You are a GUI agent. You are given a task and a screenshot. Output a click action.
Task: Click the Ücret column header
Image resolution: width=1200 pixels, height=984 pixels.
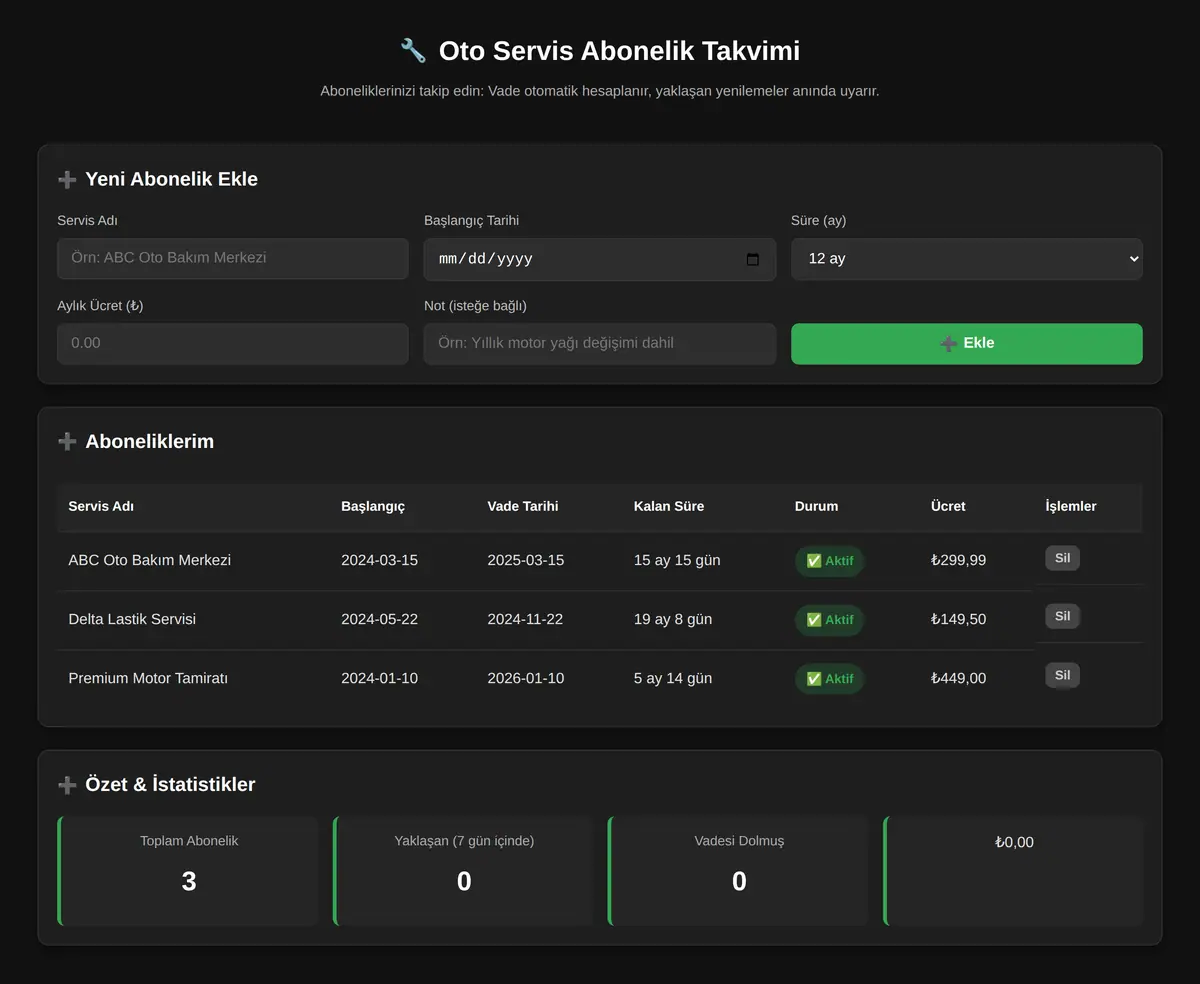[x=948, y=506]
